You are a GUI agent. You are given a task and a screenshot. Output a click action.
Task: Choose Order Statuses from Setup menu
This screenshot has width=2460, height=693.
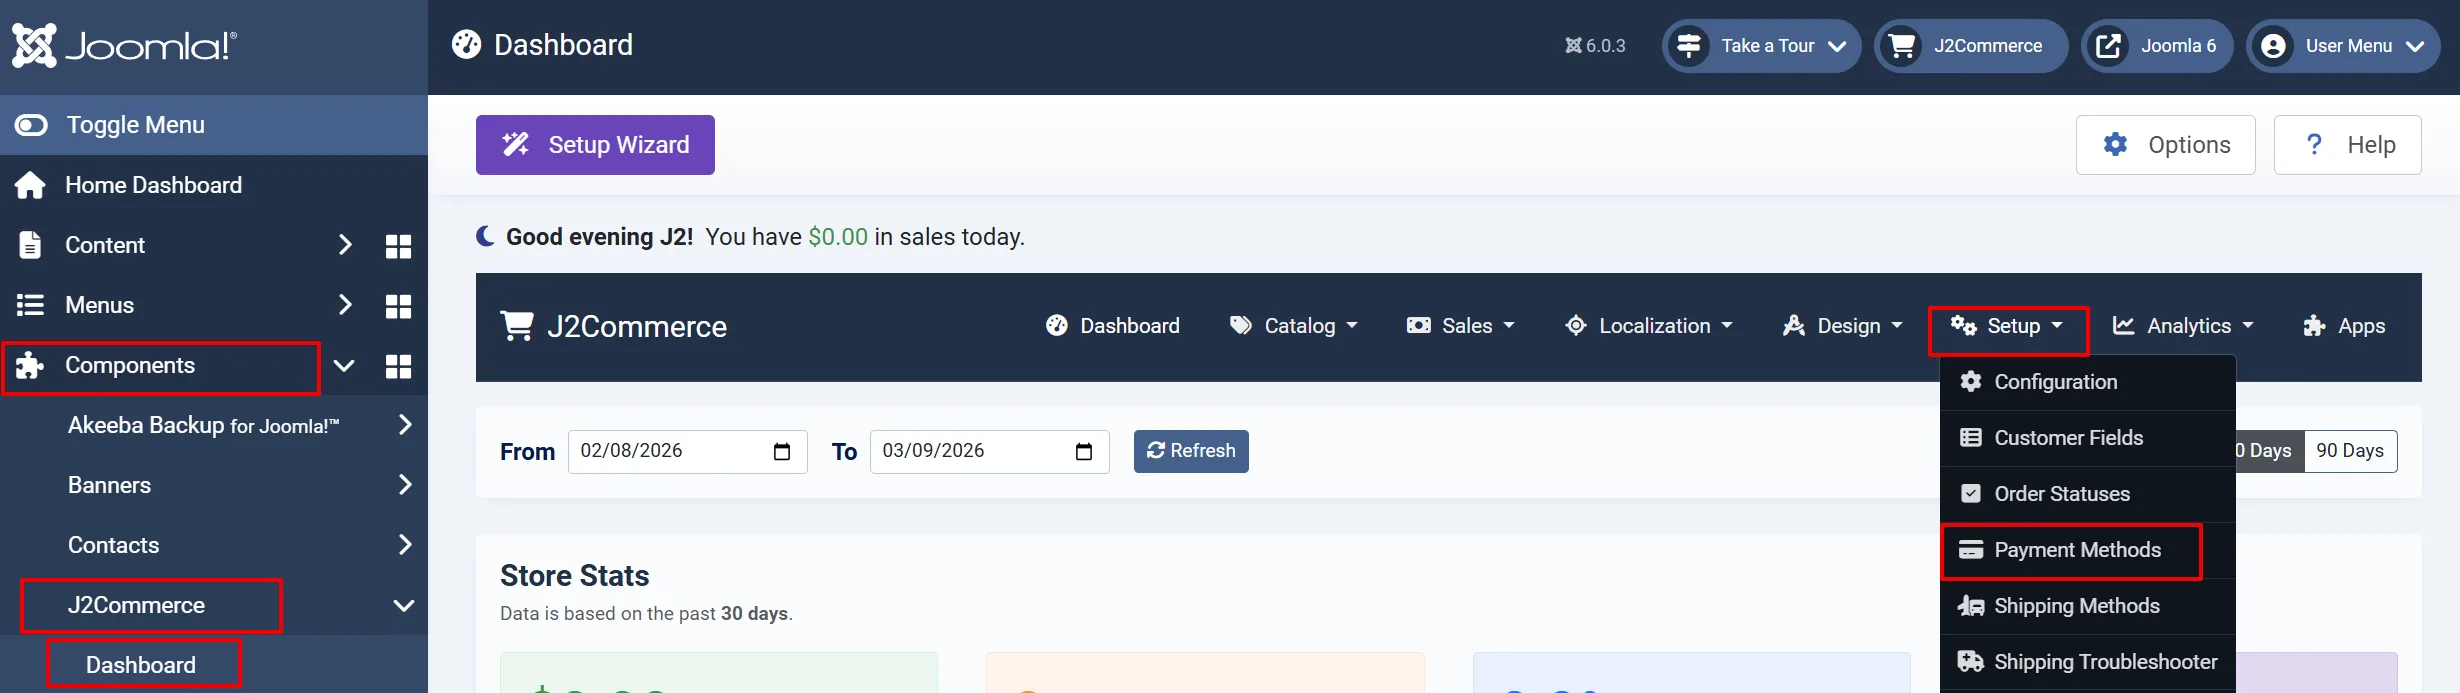tap(2087, 494)
